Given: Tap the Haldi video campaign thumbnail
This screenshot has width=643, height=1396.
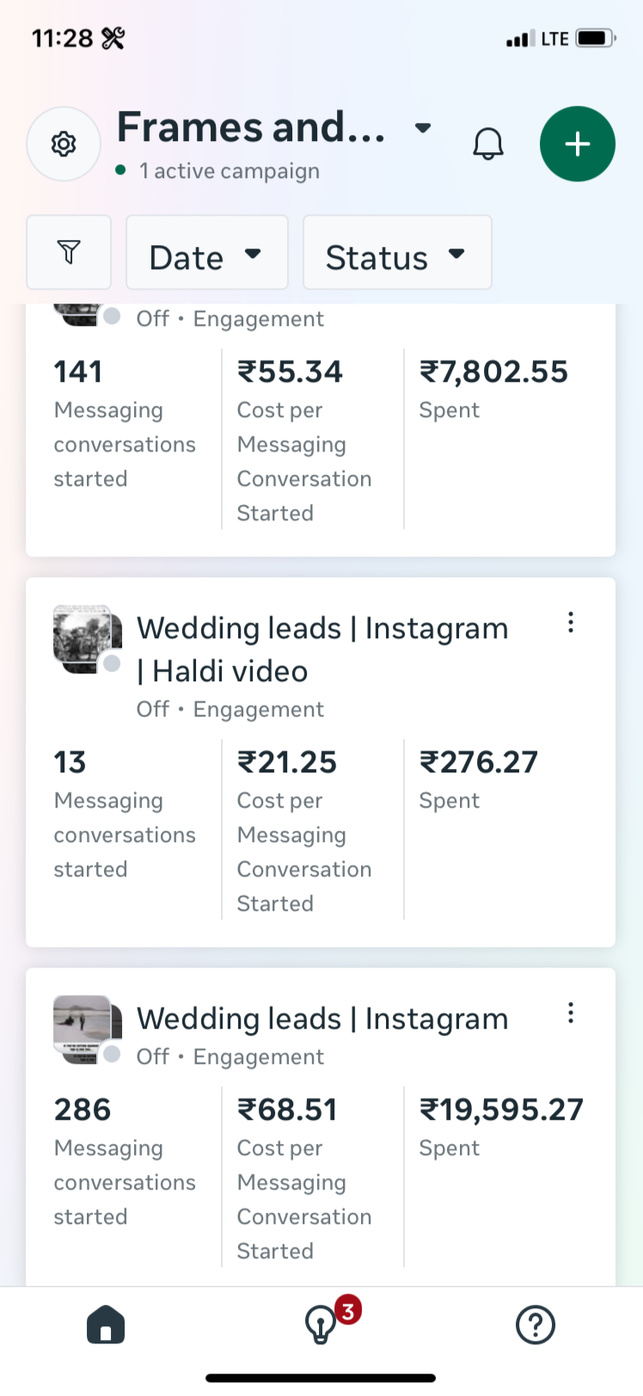Looking at the screenshot, I should tap(85, 636).
